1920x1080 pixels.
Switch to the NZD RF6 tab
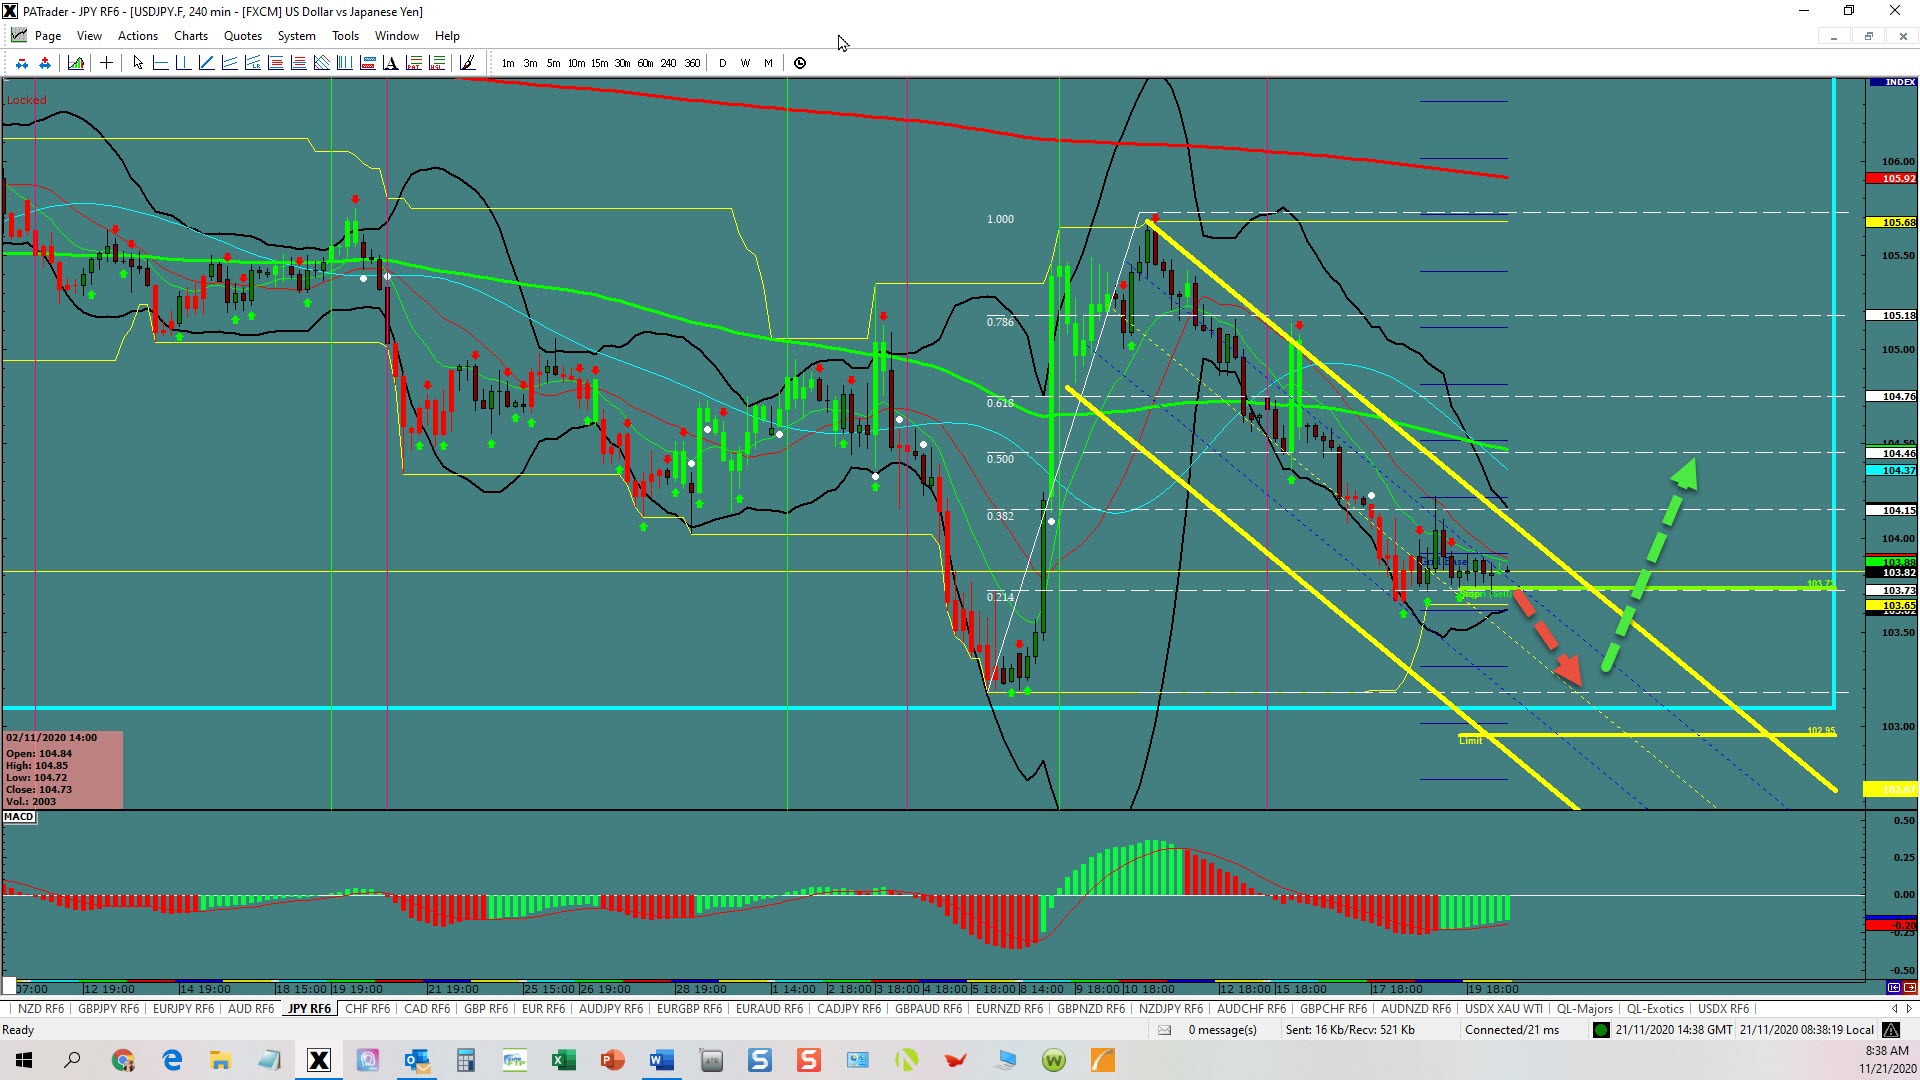(41, 1009)
